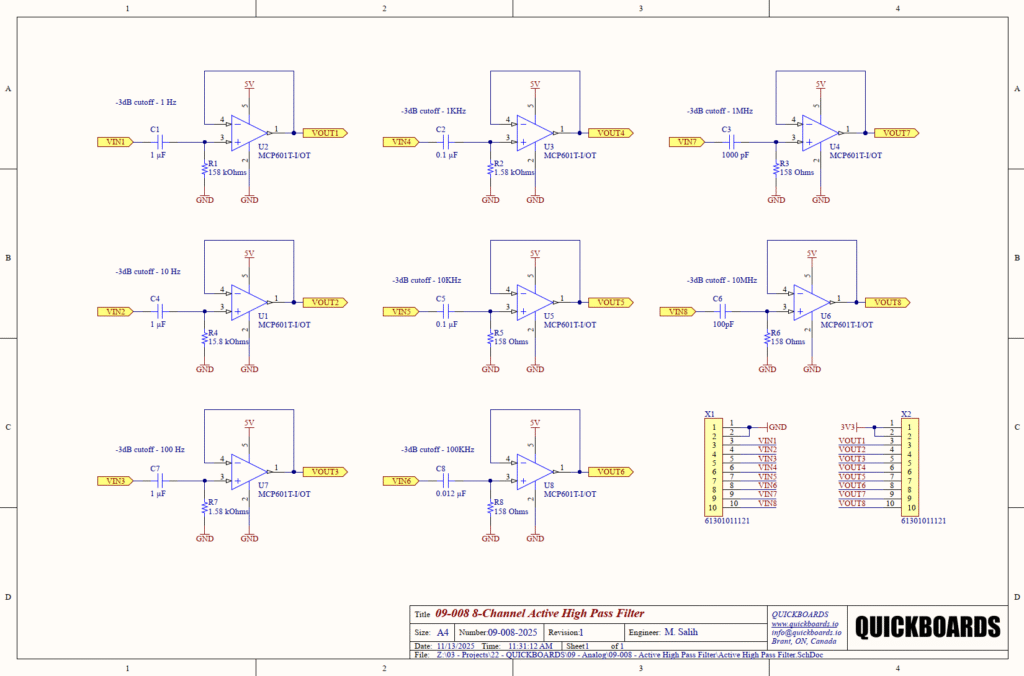This screenshot has height=676, width=1024.
Task: Select the VIN1 input port
Action: pyautogui.click(x=113, y=142)
